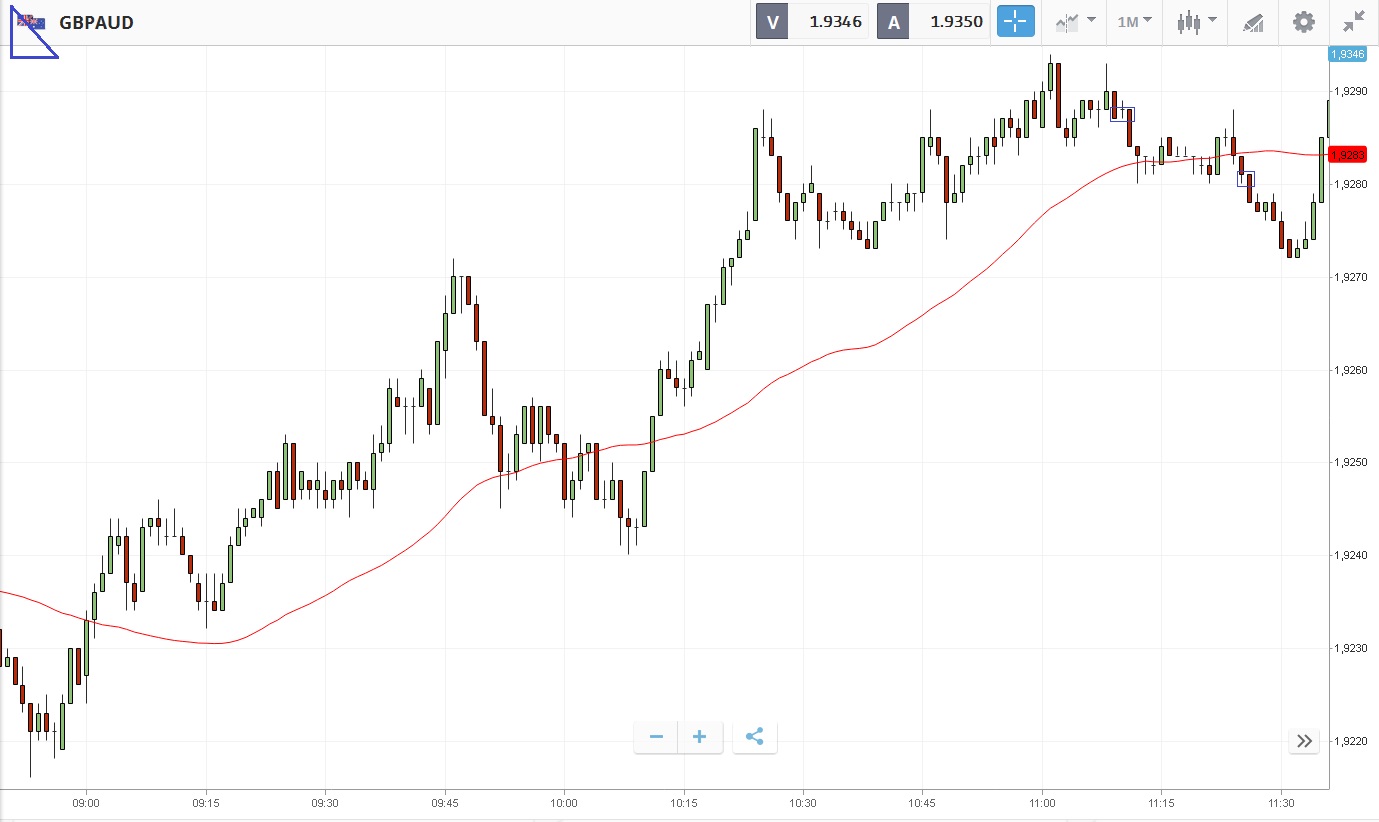Zoom out using the minus button

click(x=656, y=738)
